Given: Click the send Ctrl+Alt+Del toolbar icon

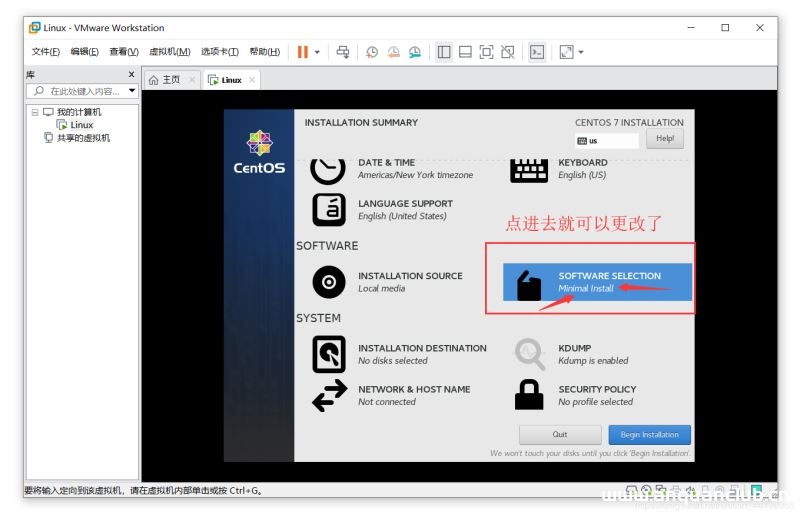Looking at the screenshot, I should pyautogui.click(x=343, y=52).
